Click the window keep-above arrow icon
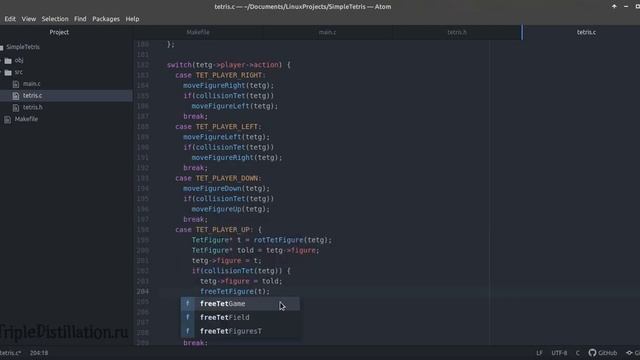The width and height of the screenshot is (640, 360). click(x=614, y=6)
